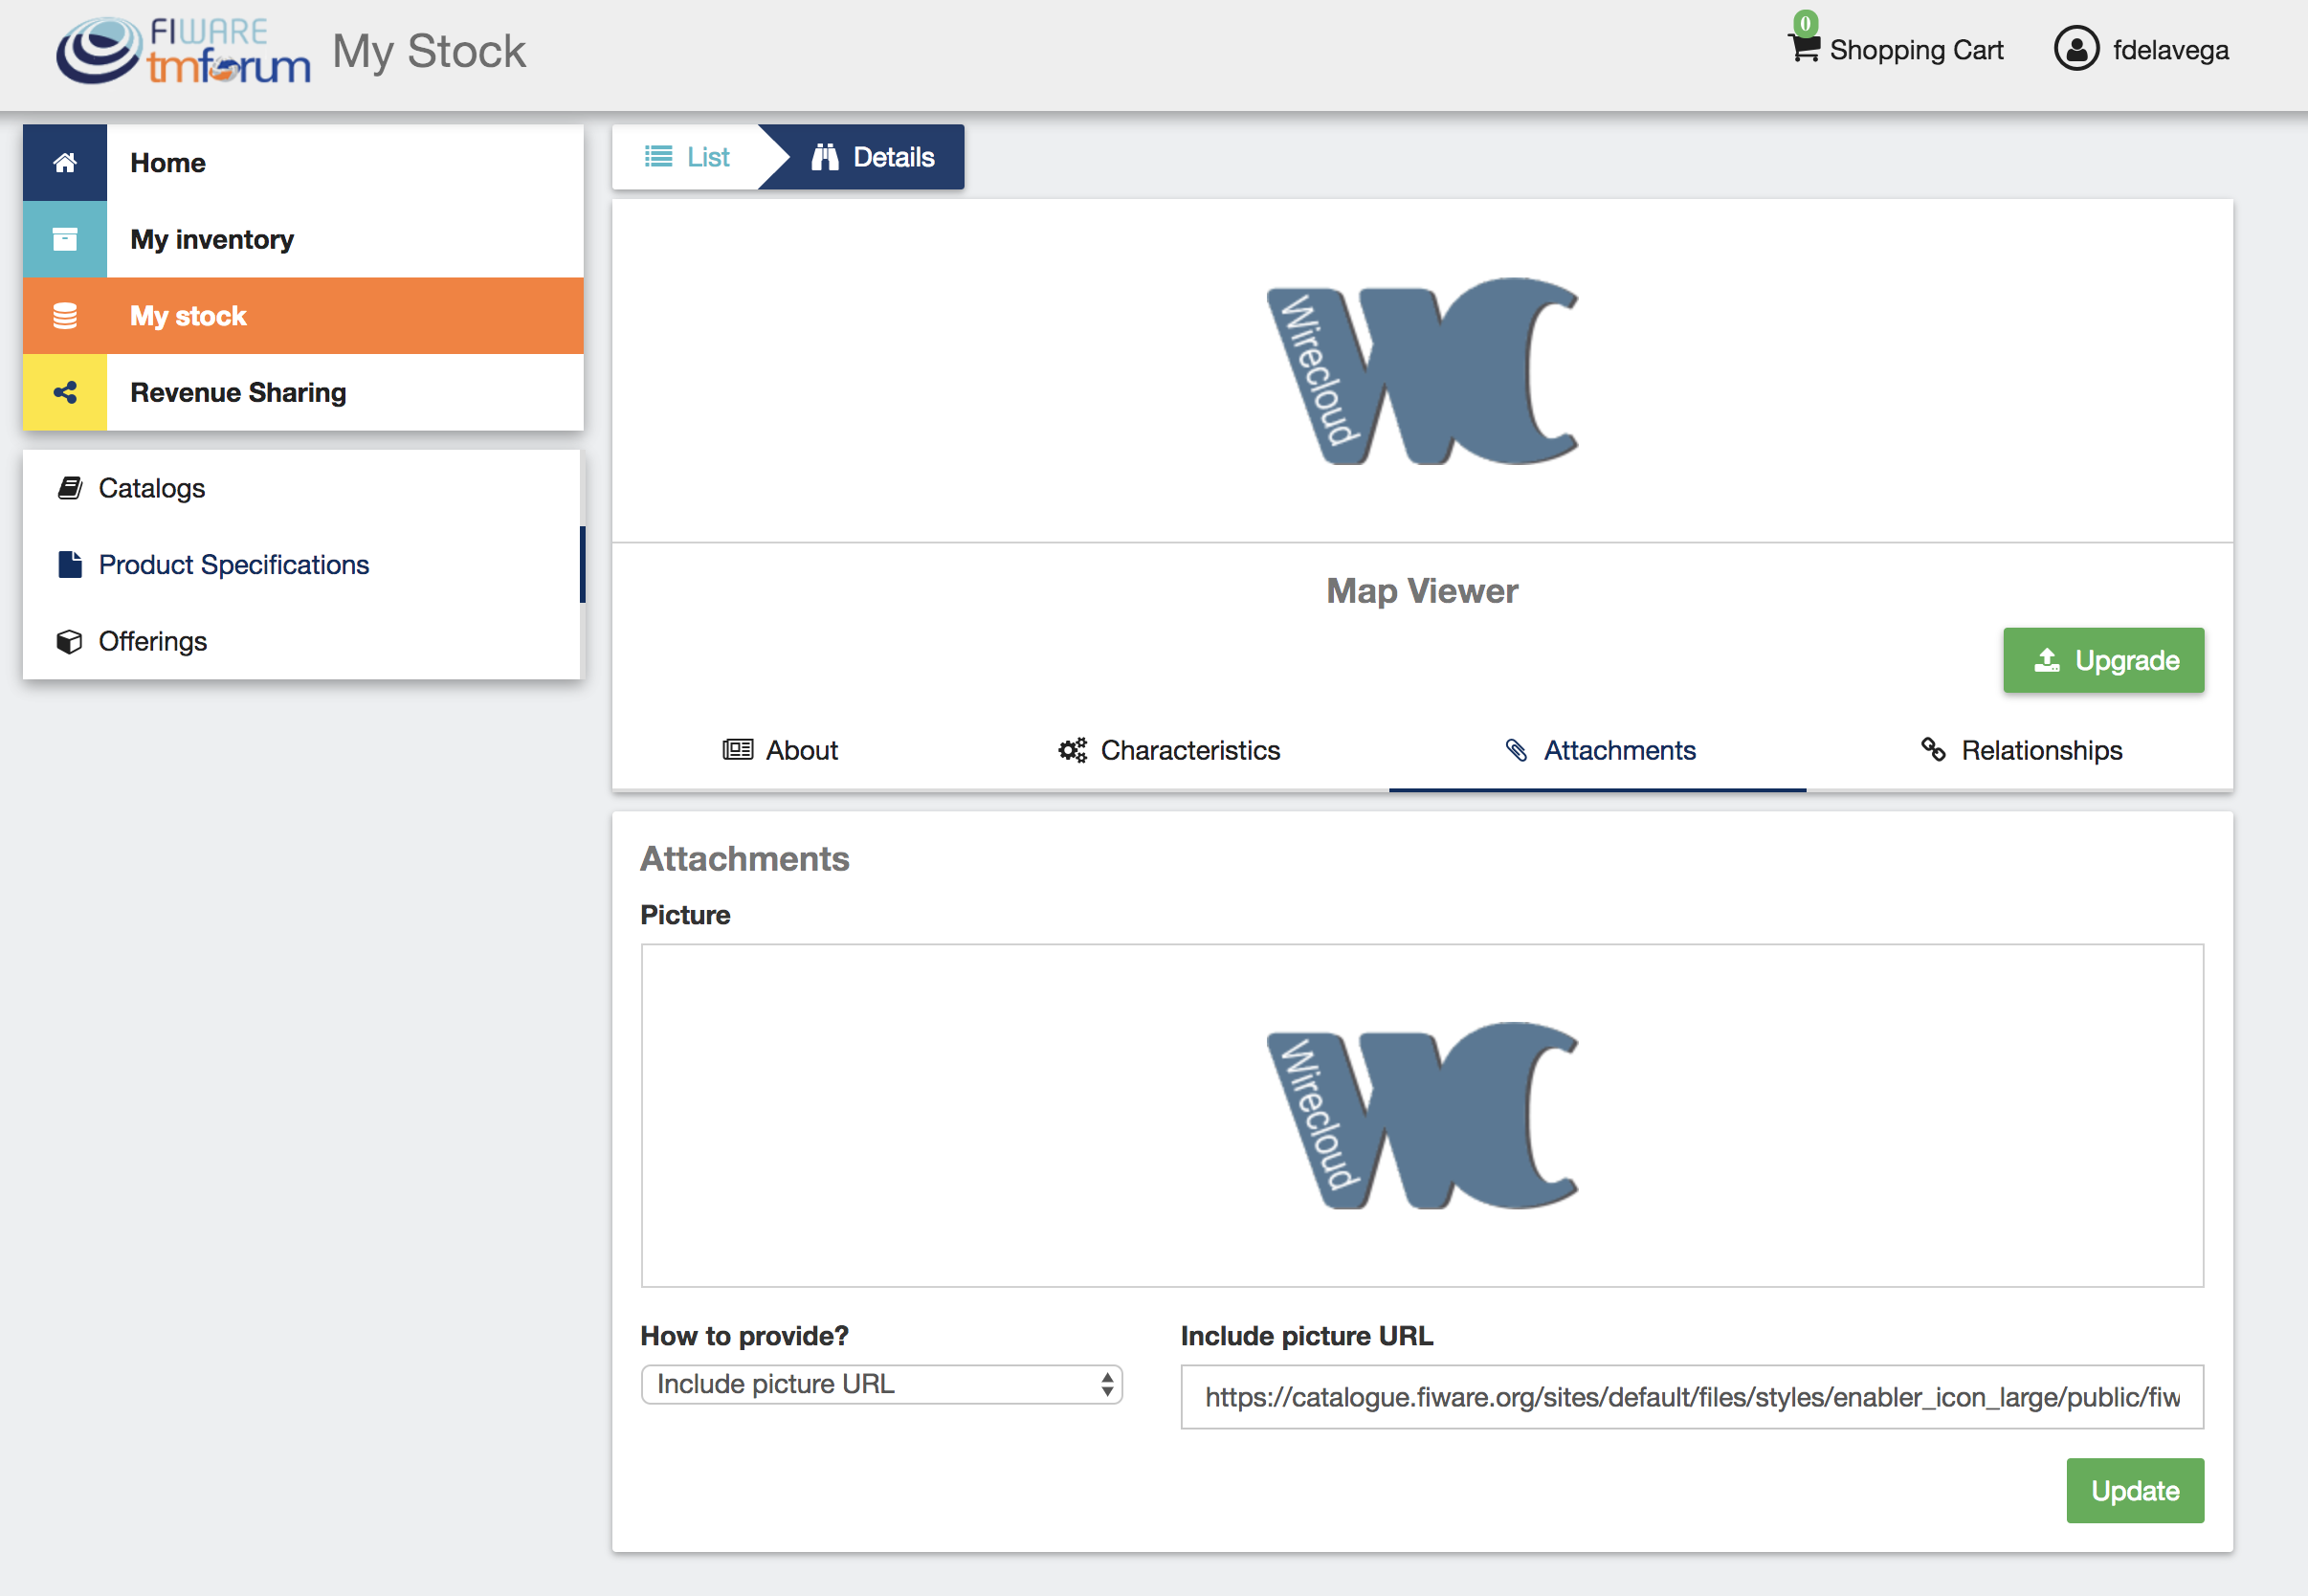This screenshot has height=1596, width=2308.
Task: Open the fdelavega user menu
Action: click(x=2141, y=49)
